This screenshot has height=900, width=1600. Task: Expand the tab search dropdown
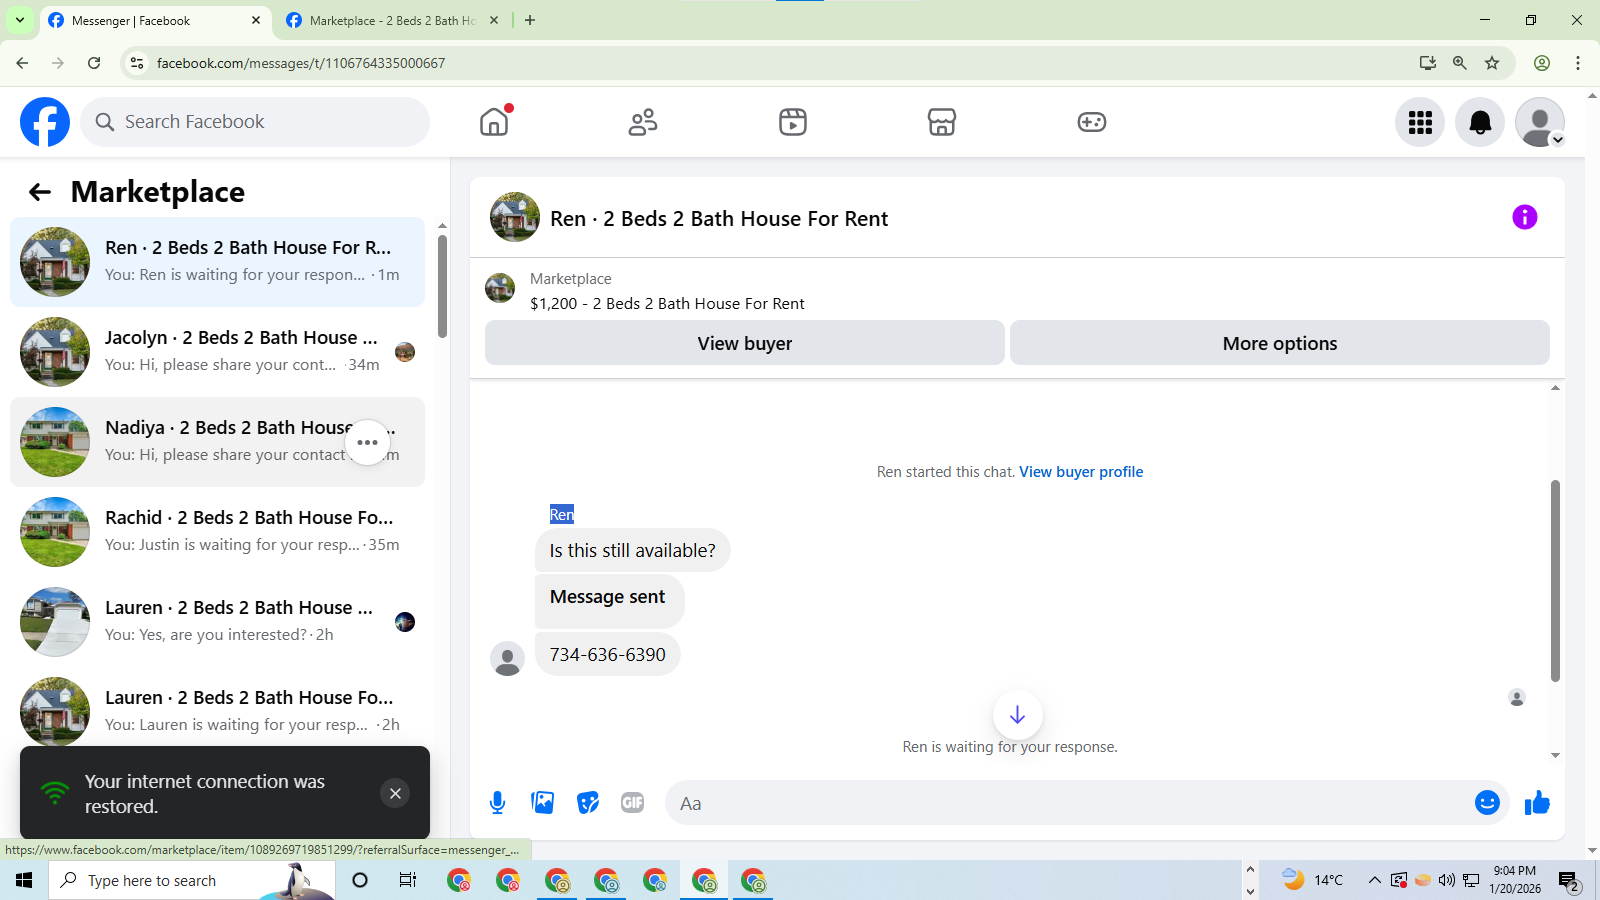20,20
